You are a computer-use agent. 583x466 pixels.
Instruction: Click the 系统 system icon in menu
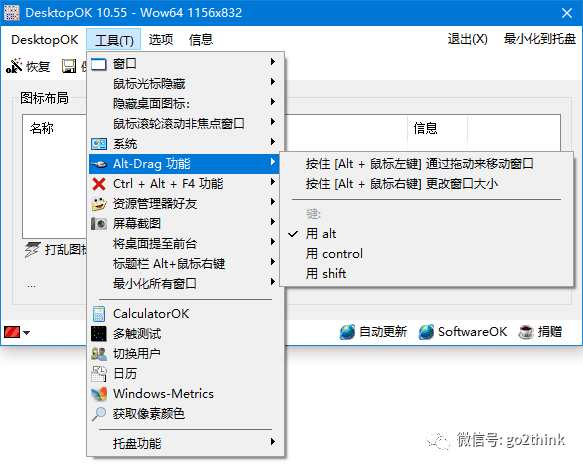click(x=99, y=144)
